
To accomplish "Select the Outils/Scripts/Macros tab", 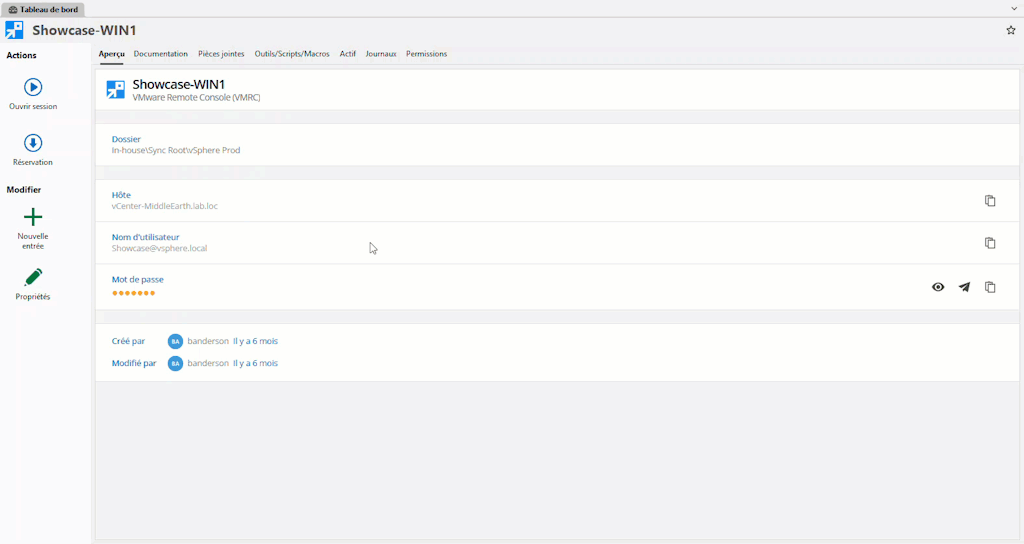I will 292,54.
